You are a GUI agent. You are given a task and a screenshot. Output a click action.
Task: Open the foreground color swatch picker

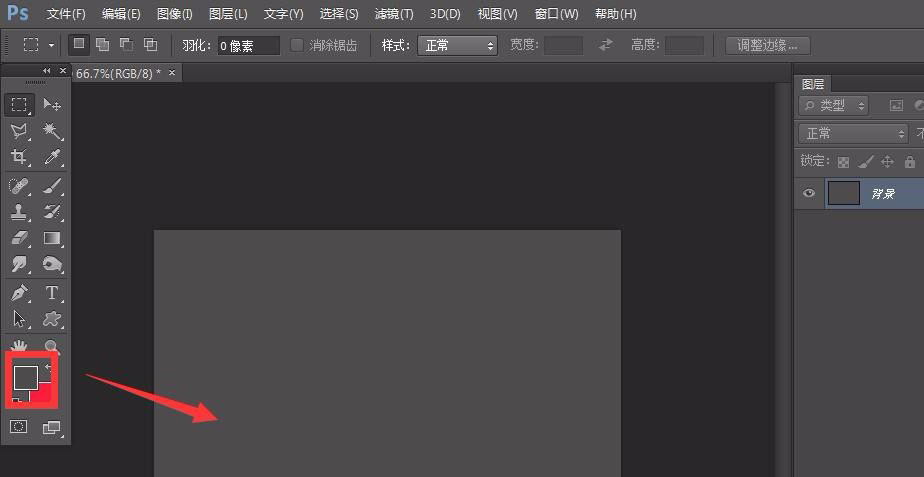(25, 377)
